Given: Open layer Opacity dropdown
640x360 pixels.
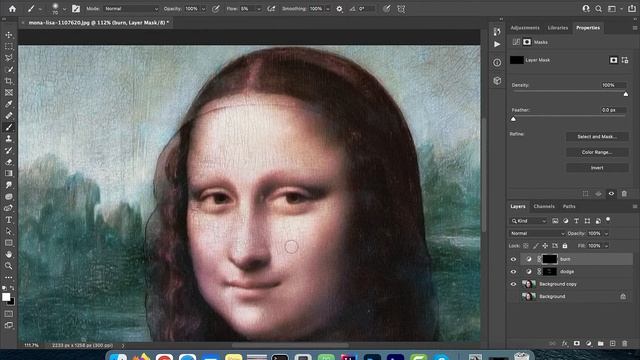Looking at the screenshot, I should click(607, 233).
